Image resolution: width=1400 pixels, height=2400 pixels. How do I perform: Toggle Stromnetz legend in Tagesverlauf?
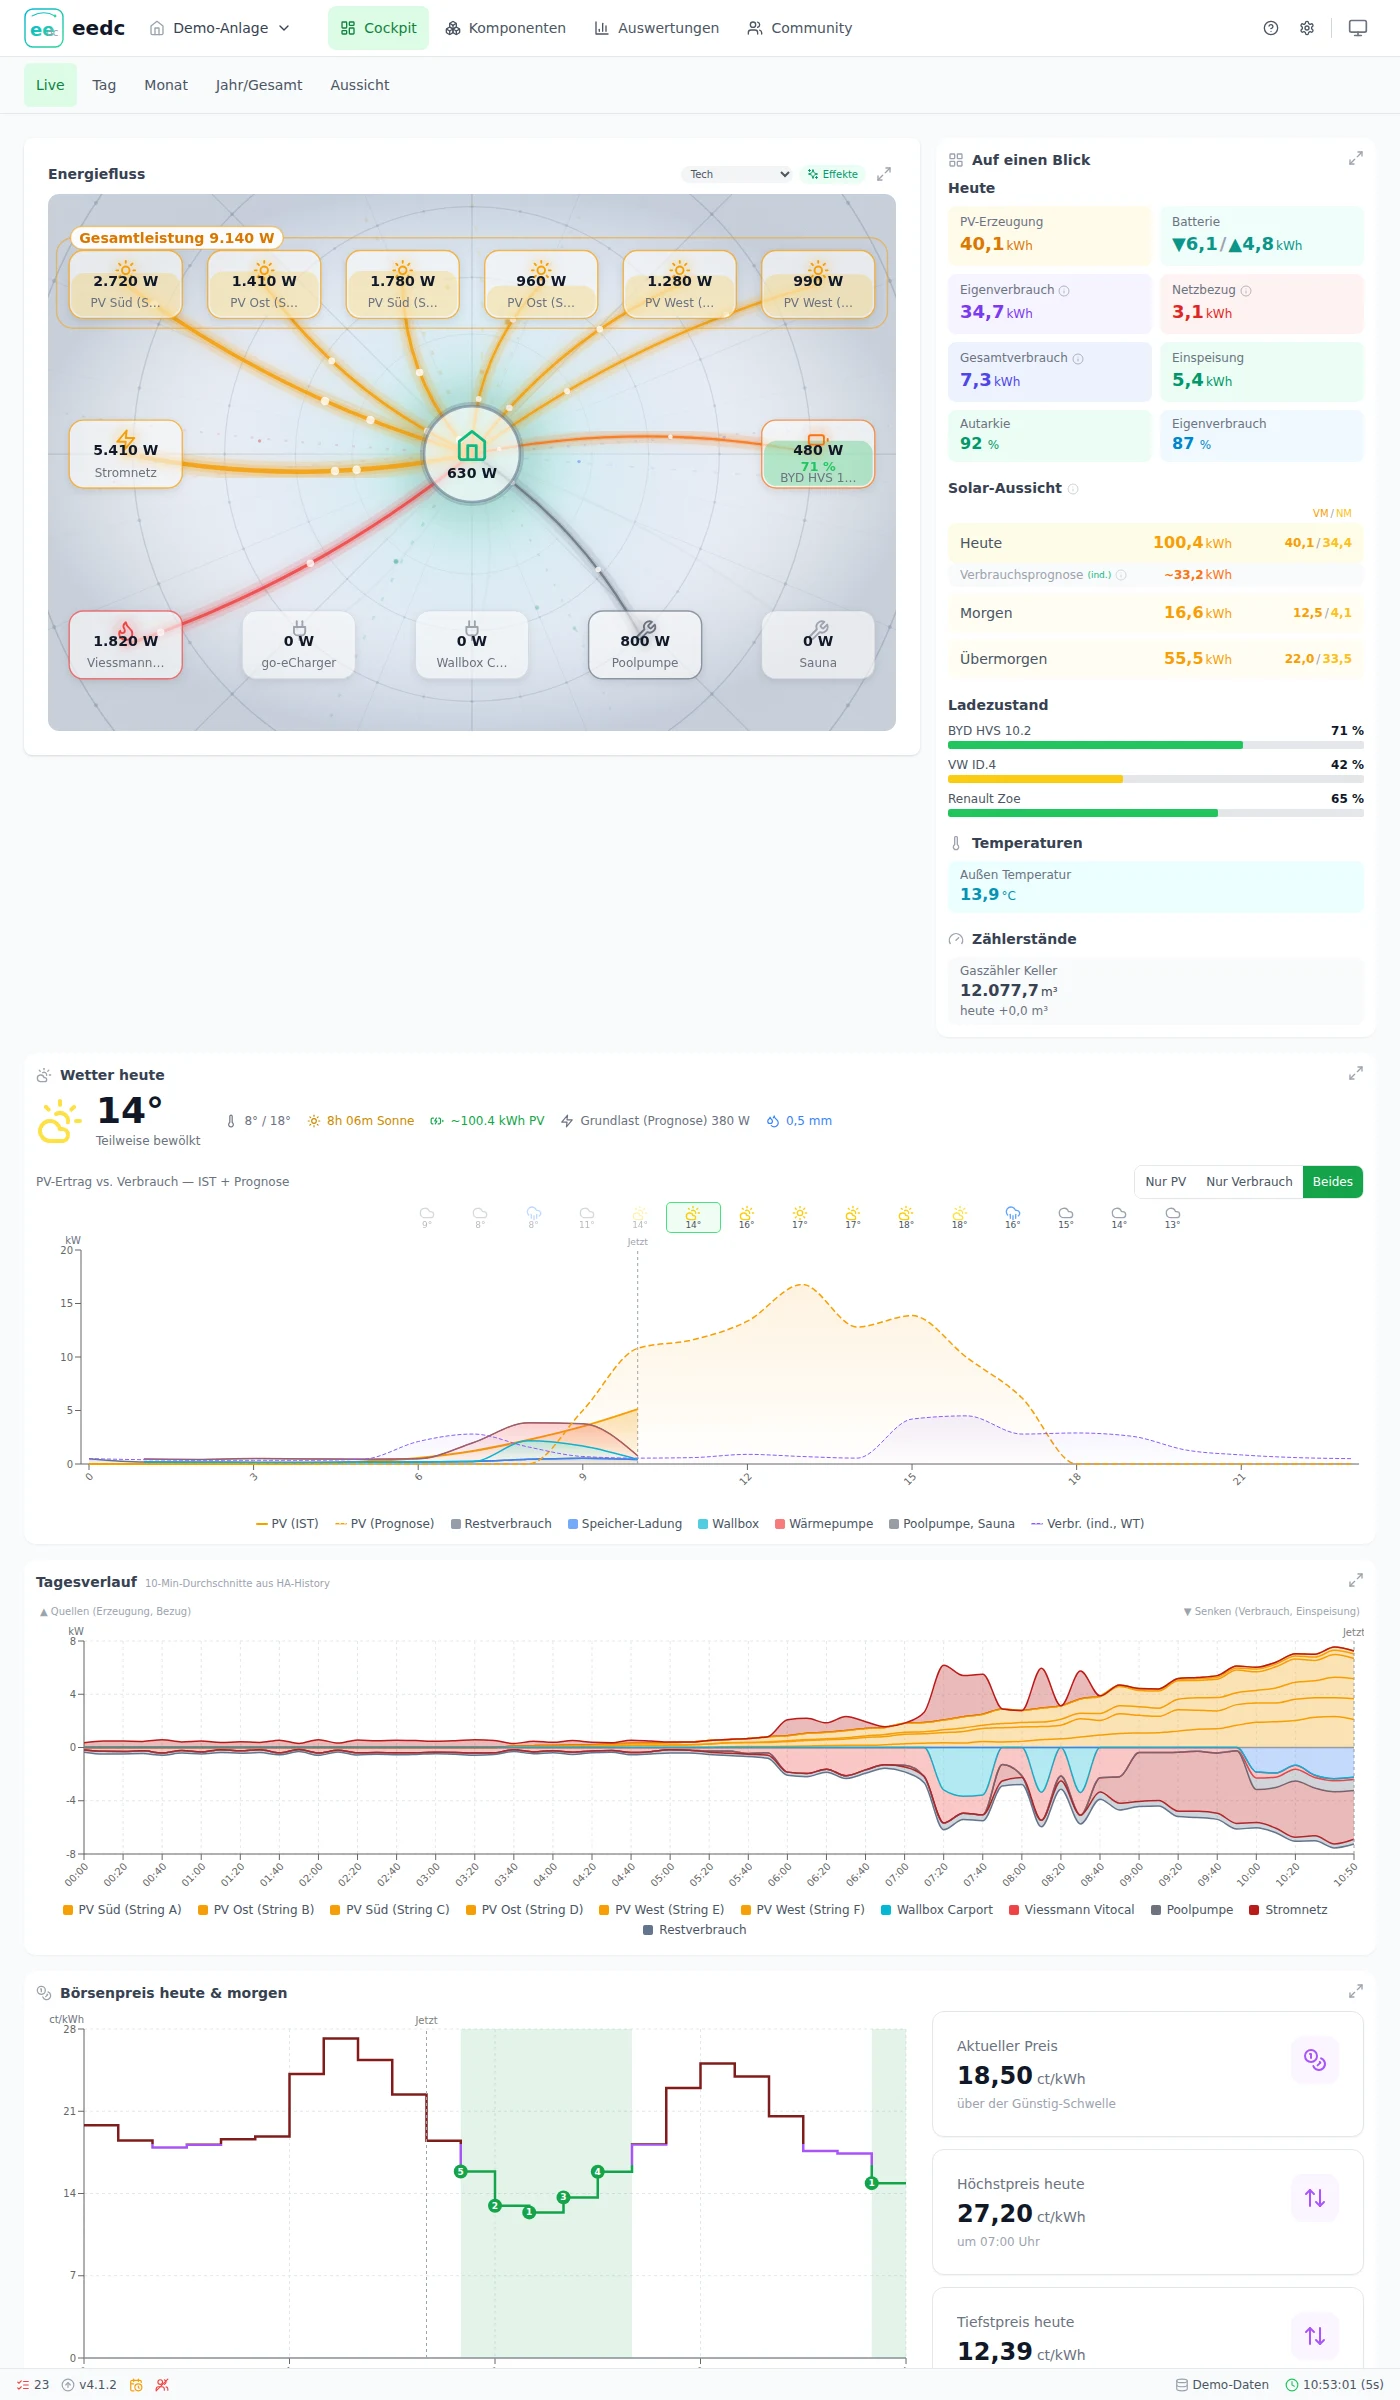click(1288, 1910)
